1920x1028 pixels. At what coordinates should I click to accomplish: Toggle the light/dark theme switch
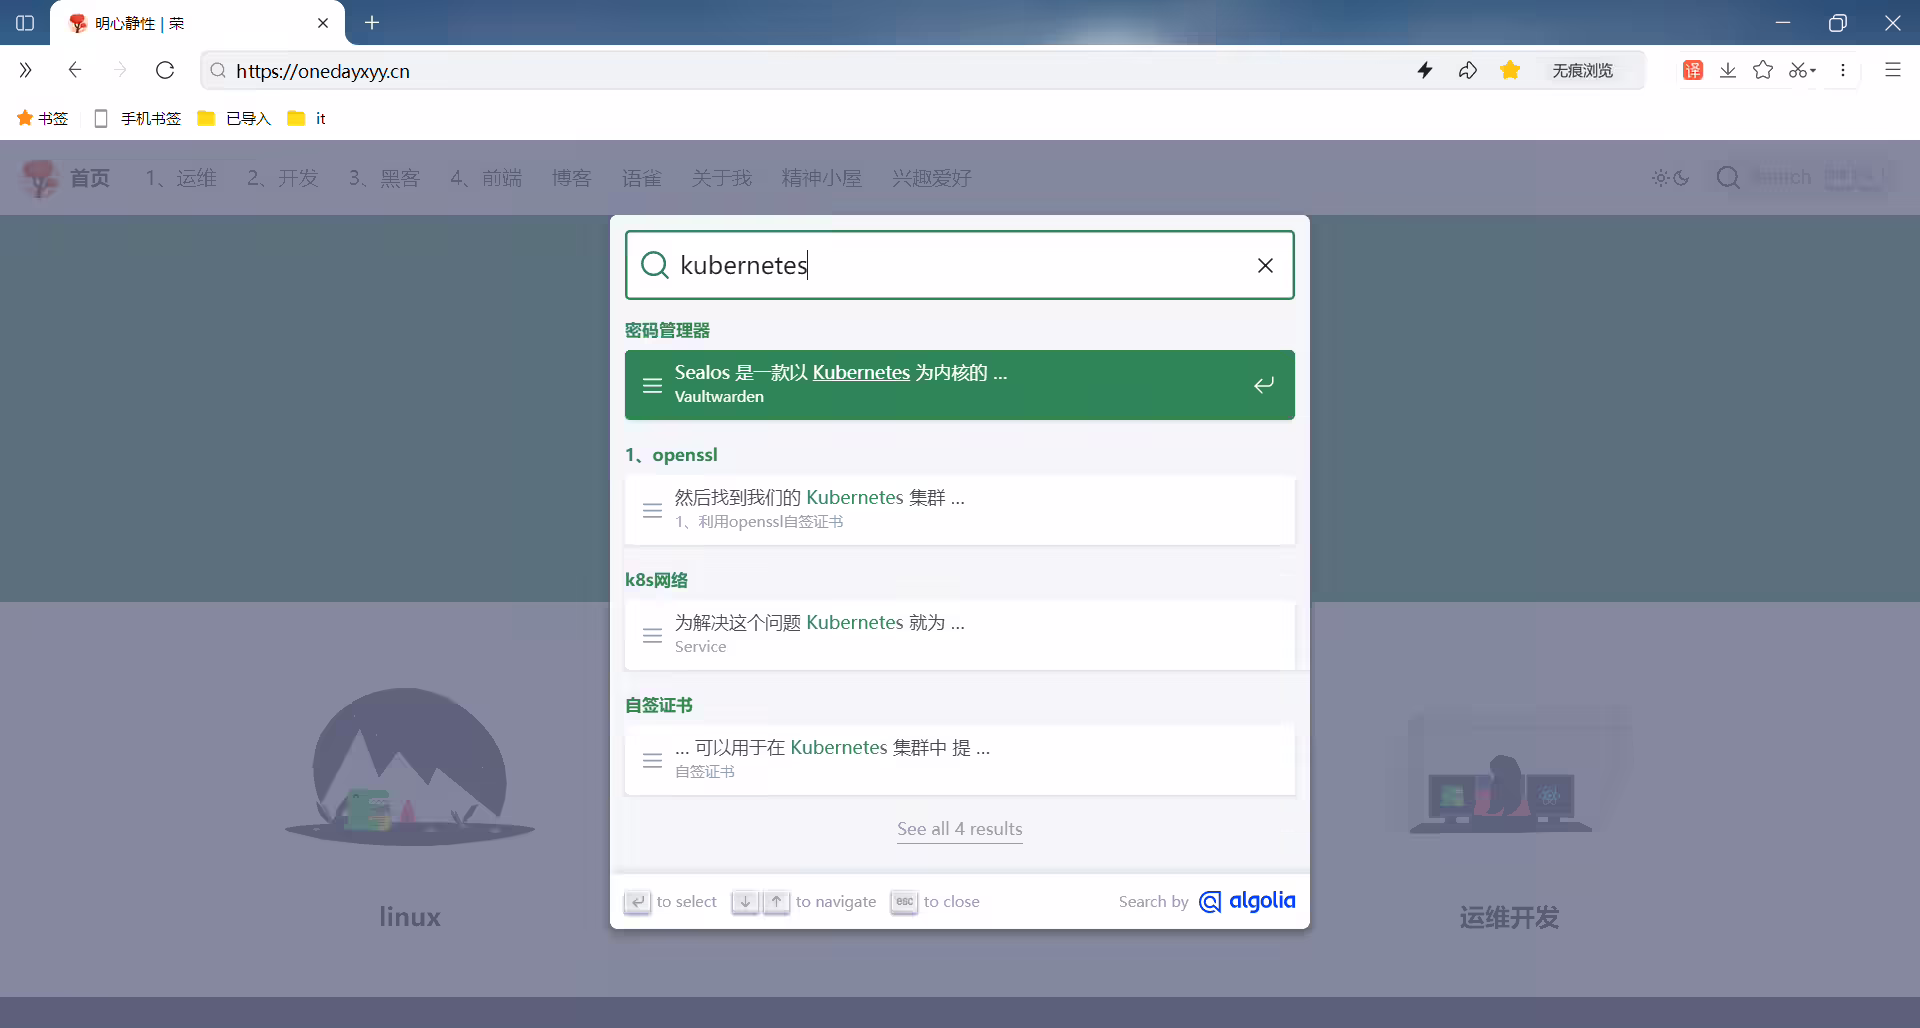coord(1670,178)
